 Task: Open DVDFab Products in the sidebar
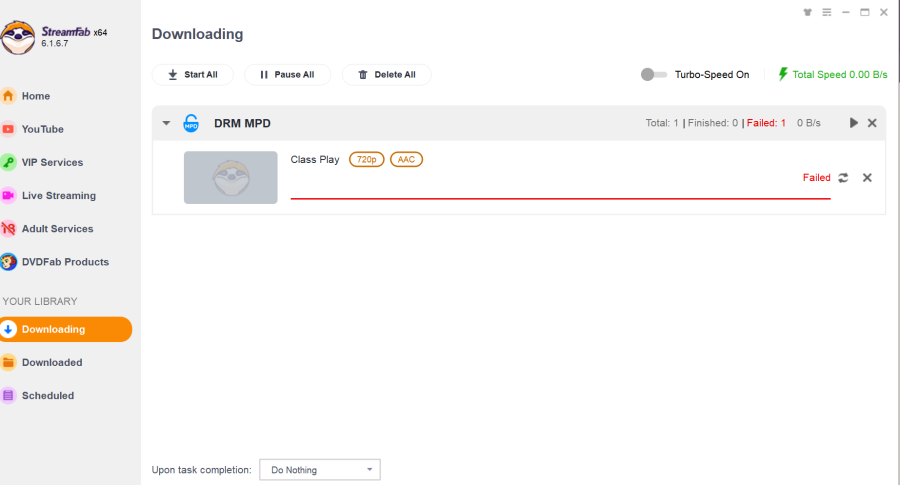click(x=65, y=262)
